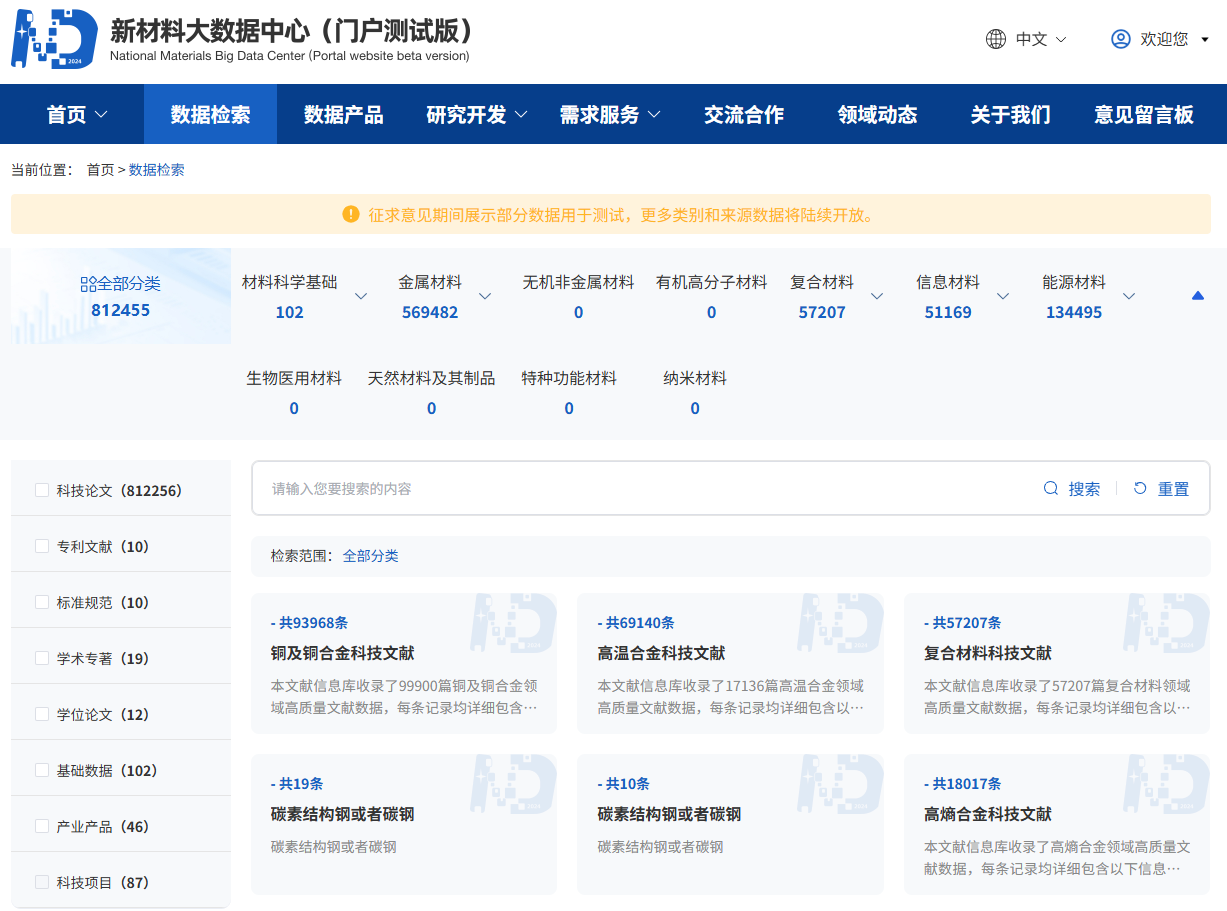This screenshot has height=911, width=1227.
Task: Tick the 专利文献 filter checkbox
Action: click(x=42, y=546)
